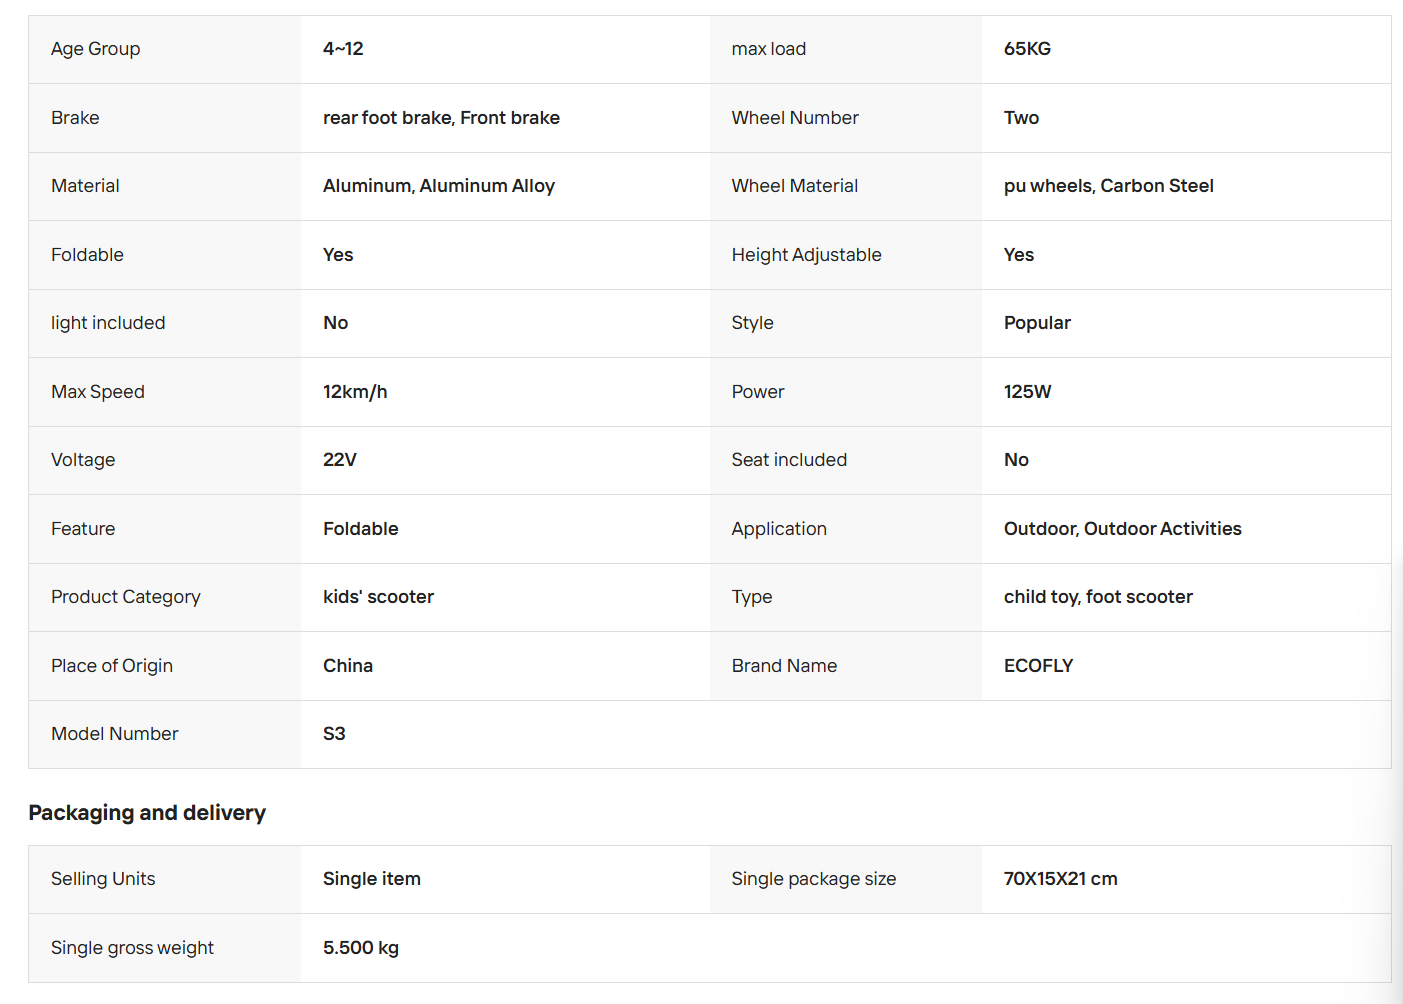Select the Popular style value
1403x1004 pixels.
click(x=1037, y=323)
